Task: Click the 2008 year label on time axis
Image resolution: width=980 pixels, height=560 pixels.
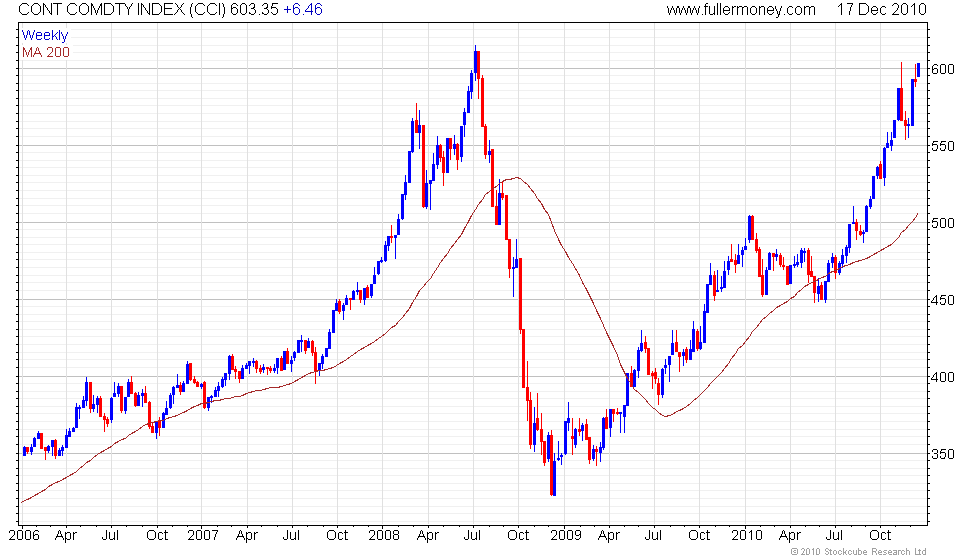Action: (x=384, y=536)
